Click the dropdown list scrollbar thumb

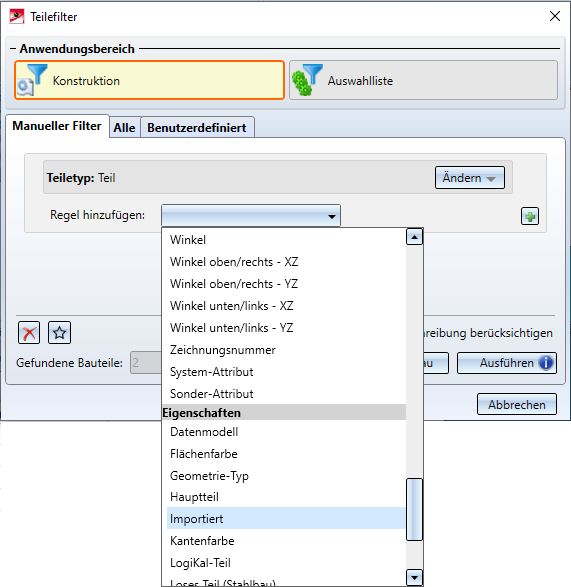[414, 510]
